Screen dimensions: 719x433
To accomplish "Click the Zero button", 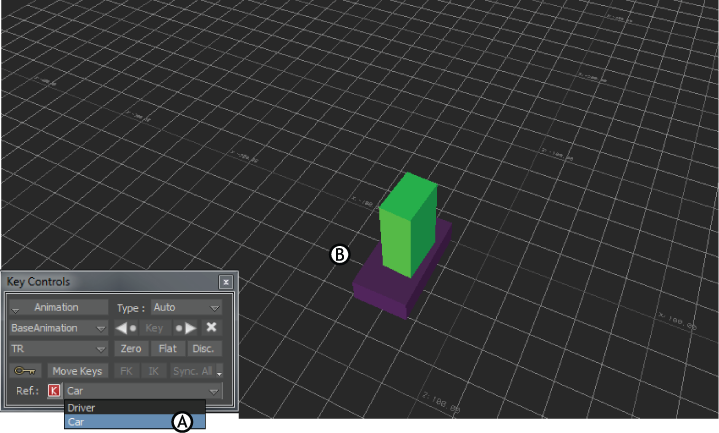I will (x=131, y=349).
